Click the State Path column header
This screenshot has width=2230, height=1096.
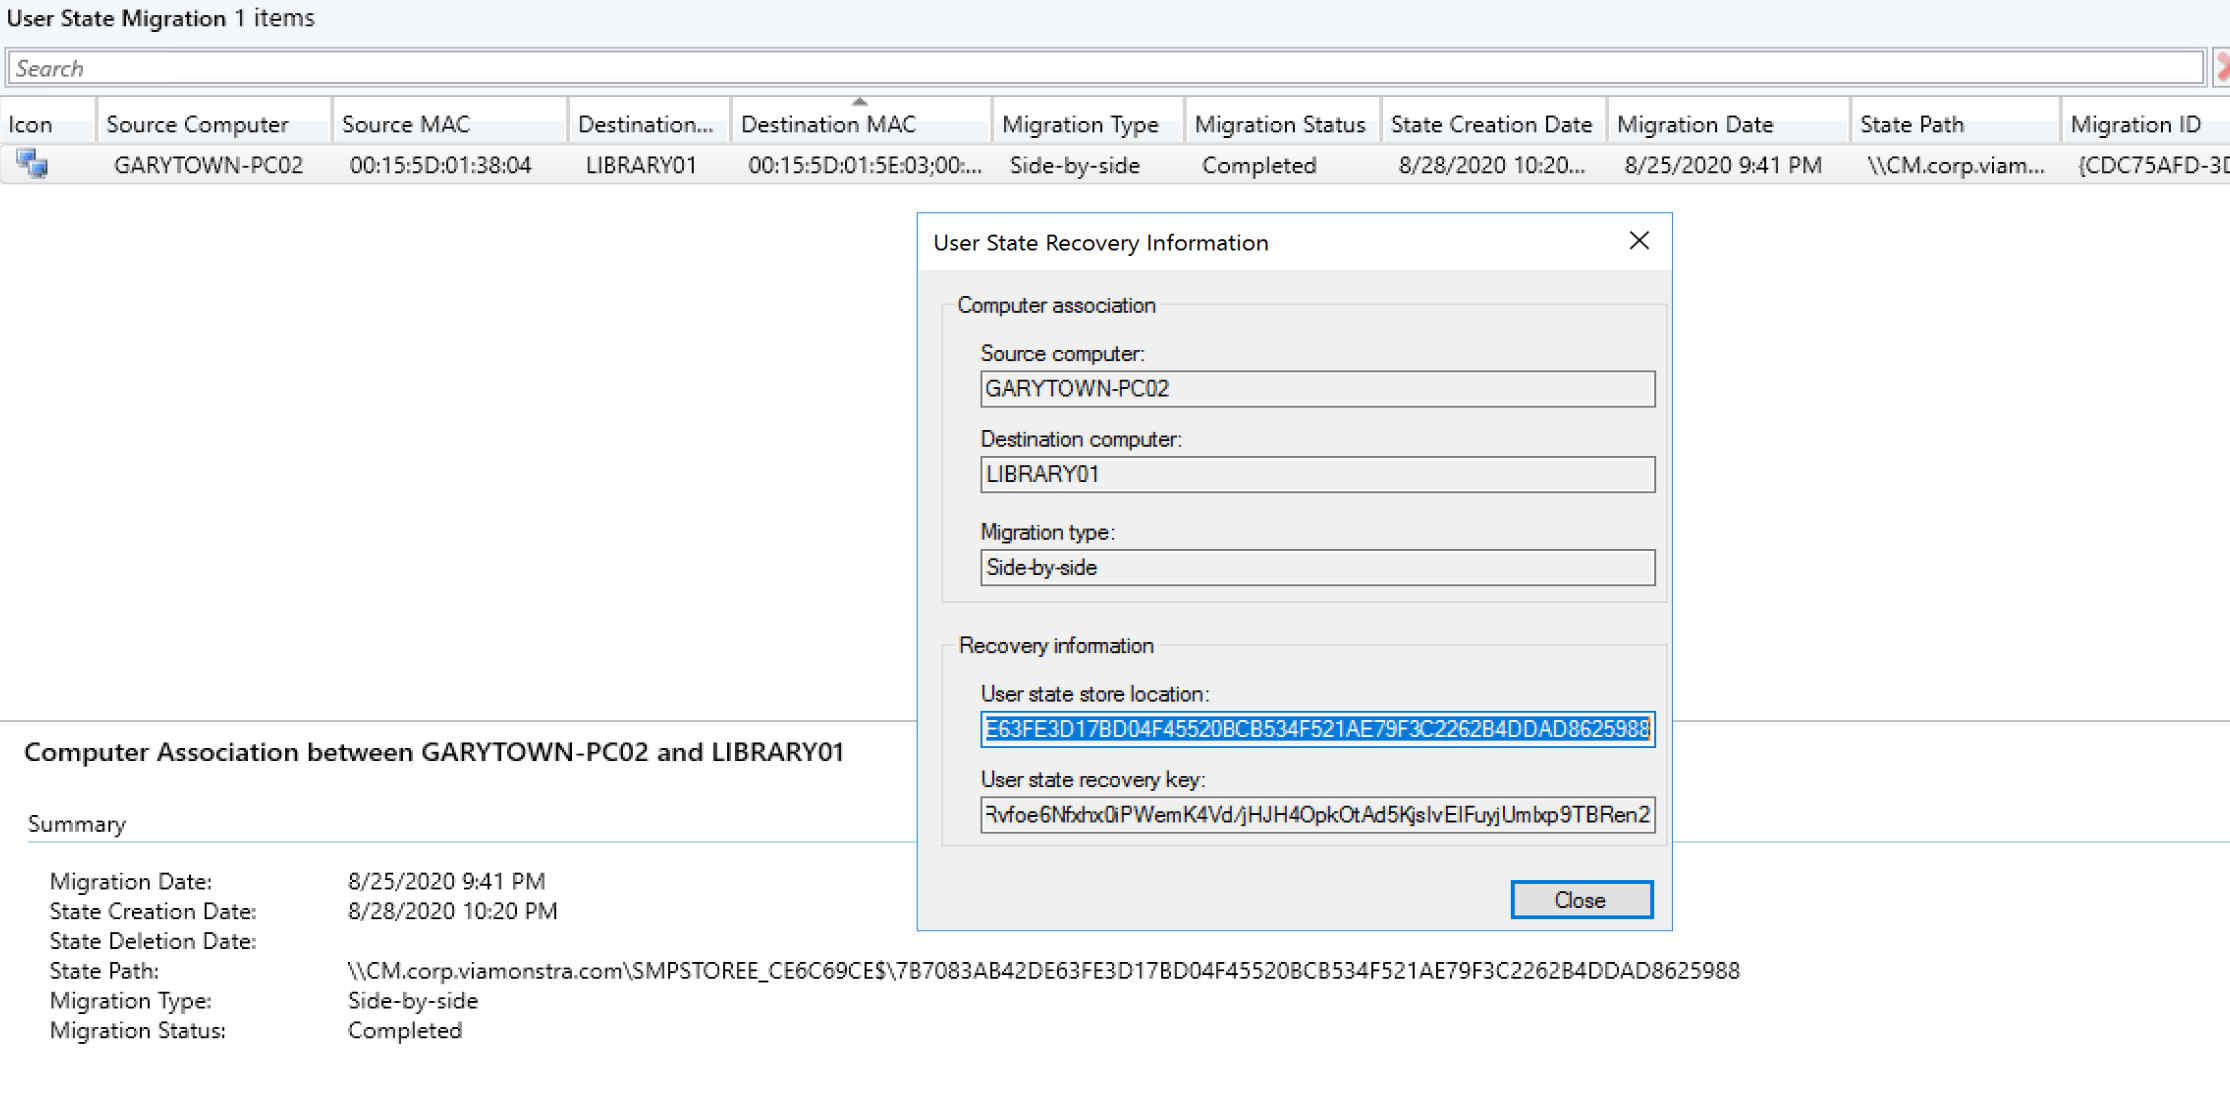(x=1911, y=124)
